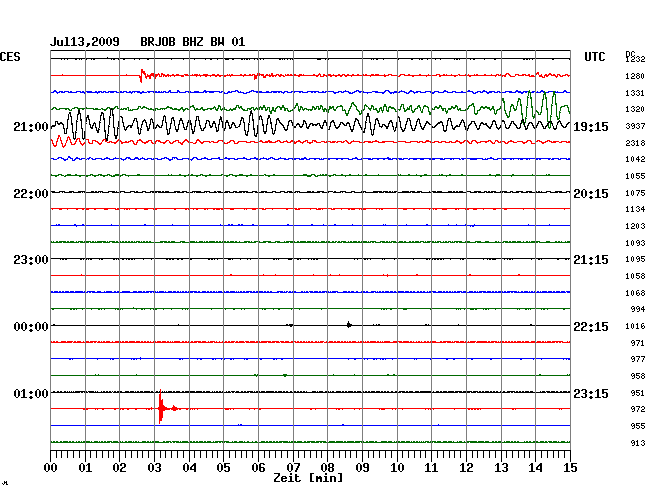Click minute axis label "15"

click(570, 468)
